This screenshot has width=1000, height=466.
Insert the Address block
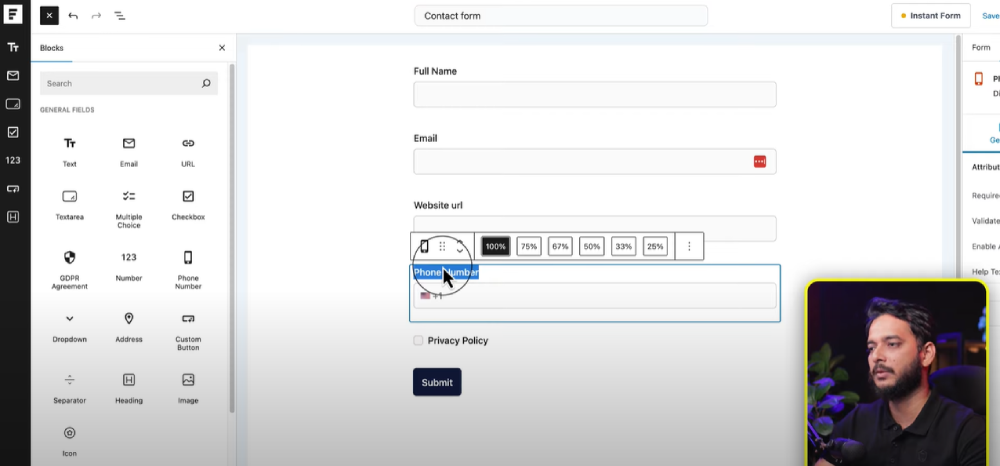(x=129, y=328)
